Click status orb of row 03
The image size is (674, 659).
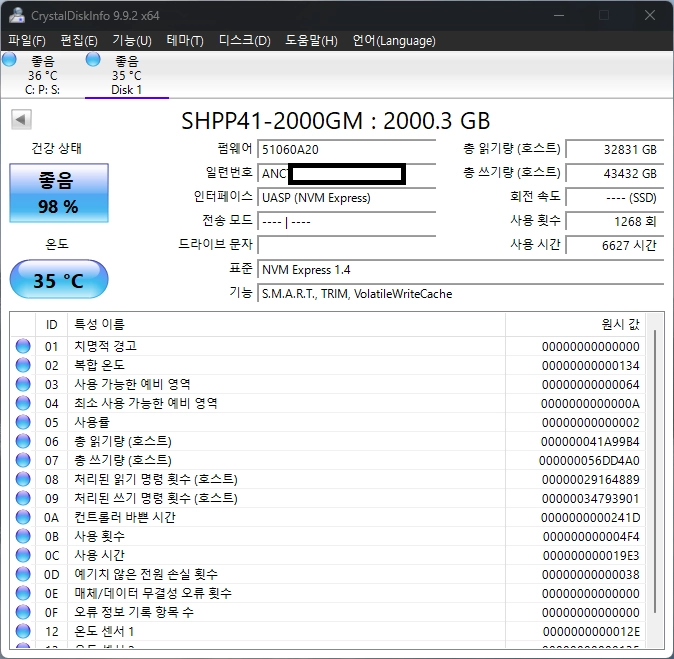coord(23,384)
